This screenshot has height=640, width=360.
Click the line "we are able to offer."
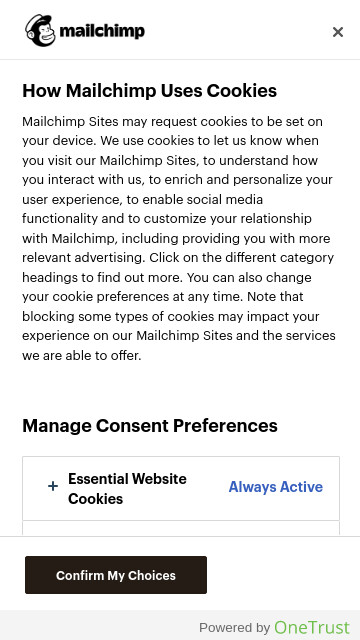(82, 356)
